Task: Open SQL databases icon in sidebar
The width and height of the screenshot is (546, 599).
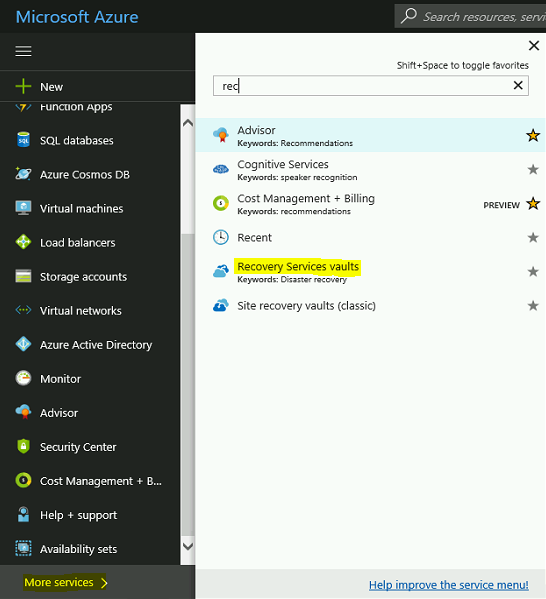Action: 23,140
